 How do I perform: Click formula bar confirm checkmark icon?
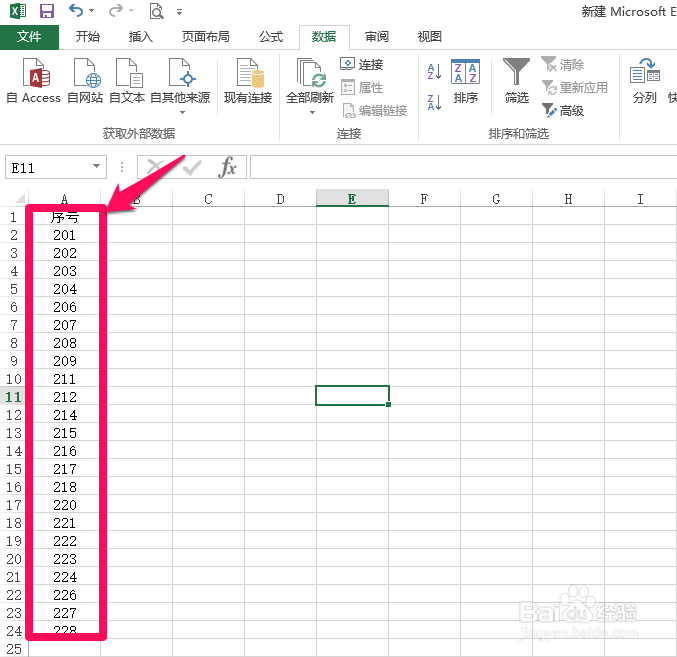(x=192, y=167)
